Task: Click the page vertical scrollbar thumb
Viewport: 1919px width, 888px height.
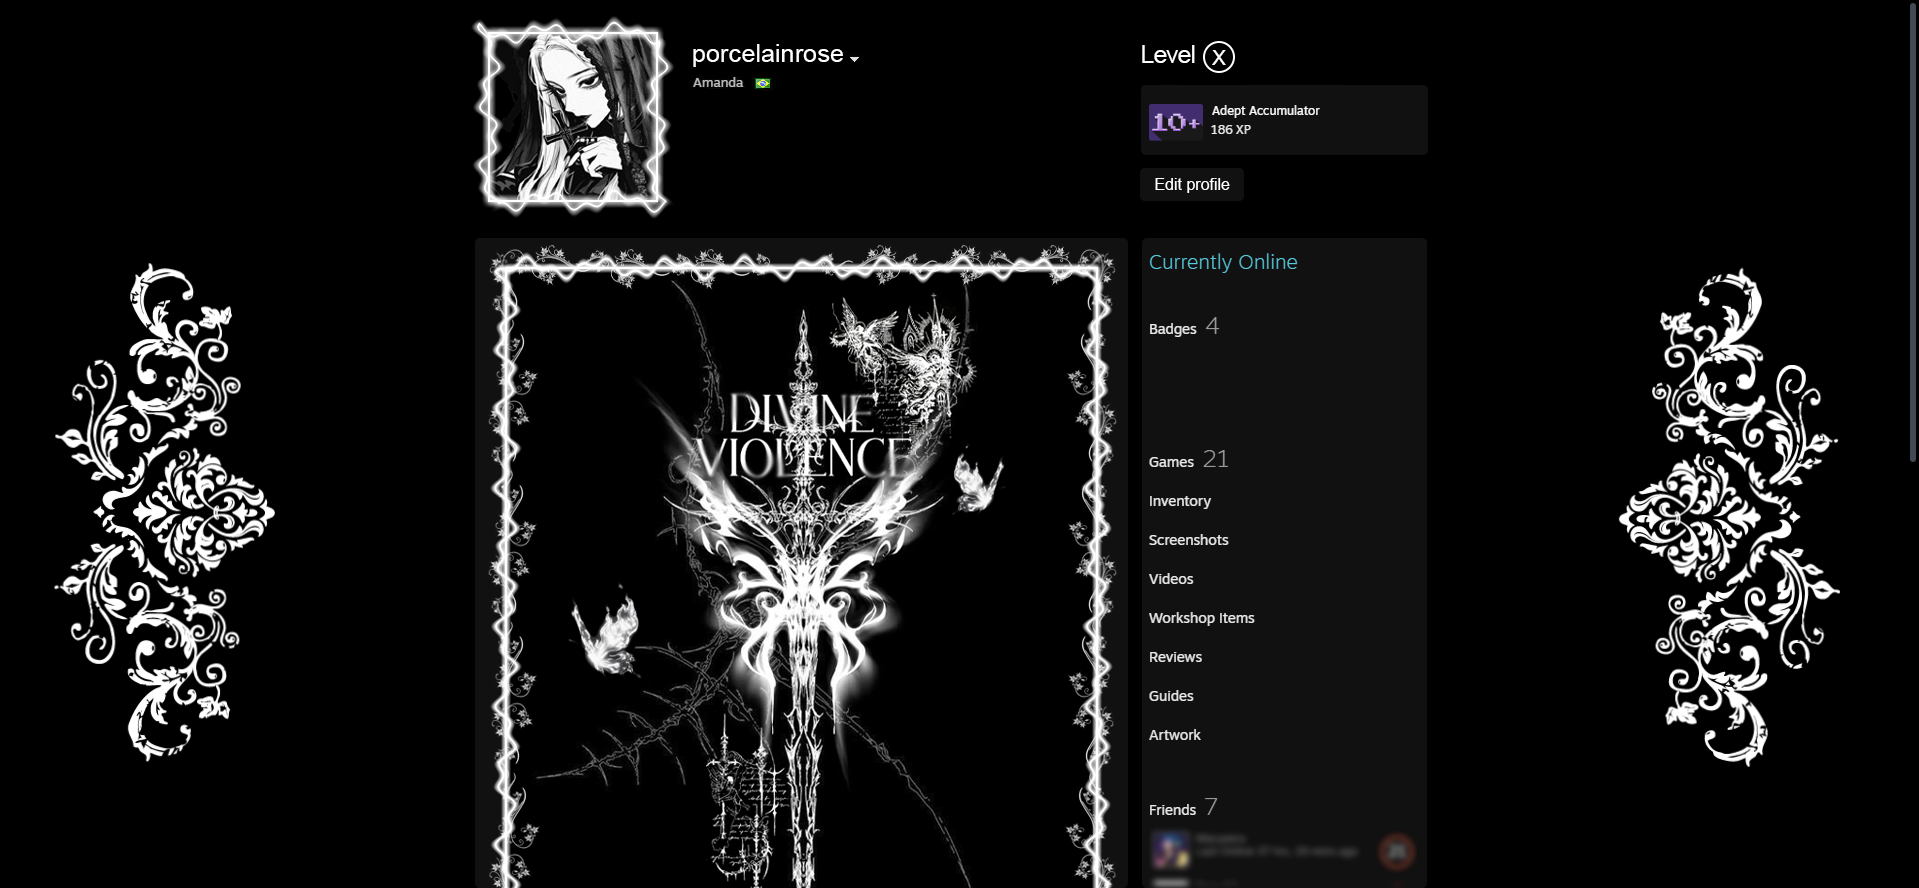Action: click(1913, 231)
